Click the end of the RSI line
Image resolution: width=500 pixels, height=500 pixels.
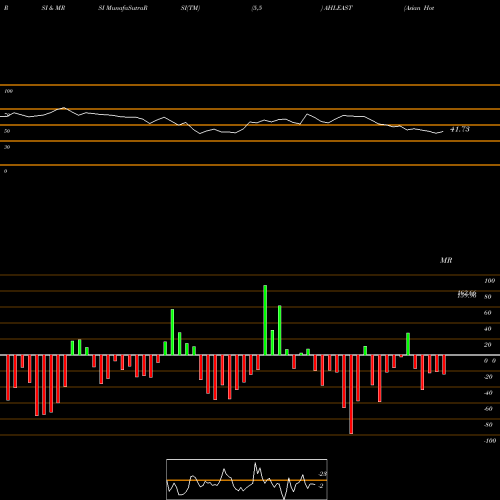click(x=443, y=132)
